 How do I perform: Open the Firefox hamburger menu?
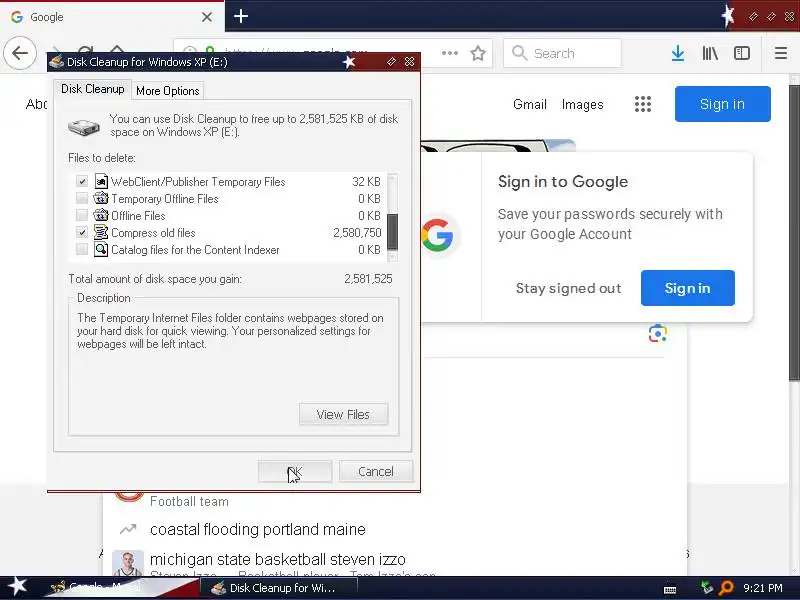(x=781, y=53)
